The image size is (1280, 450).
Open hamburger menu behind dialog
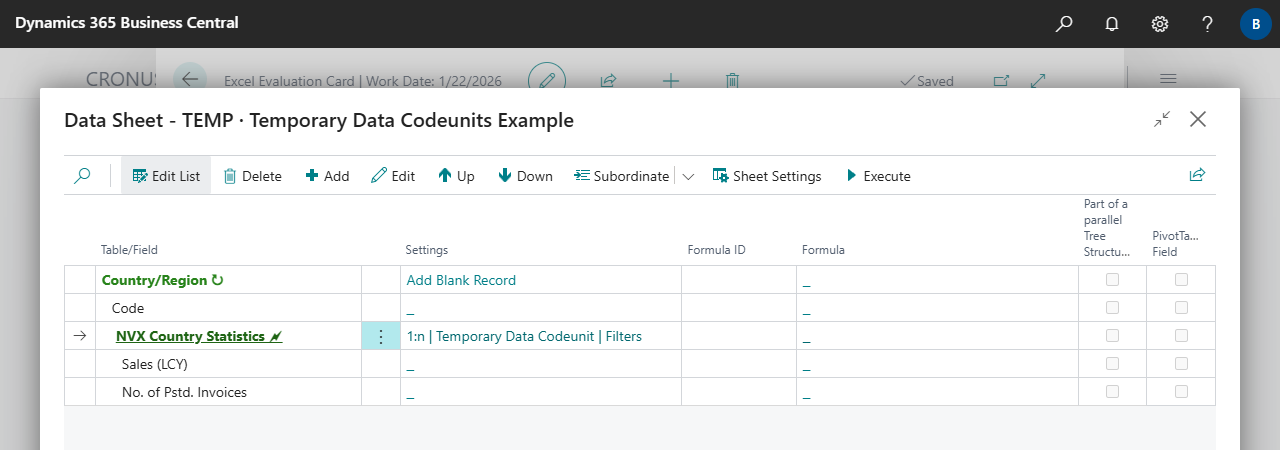point(1167,80)
